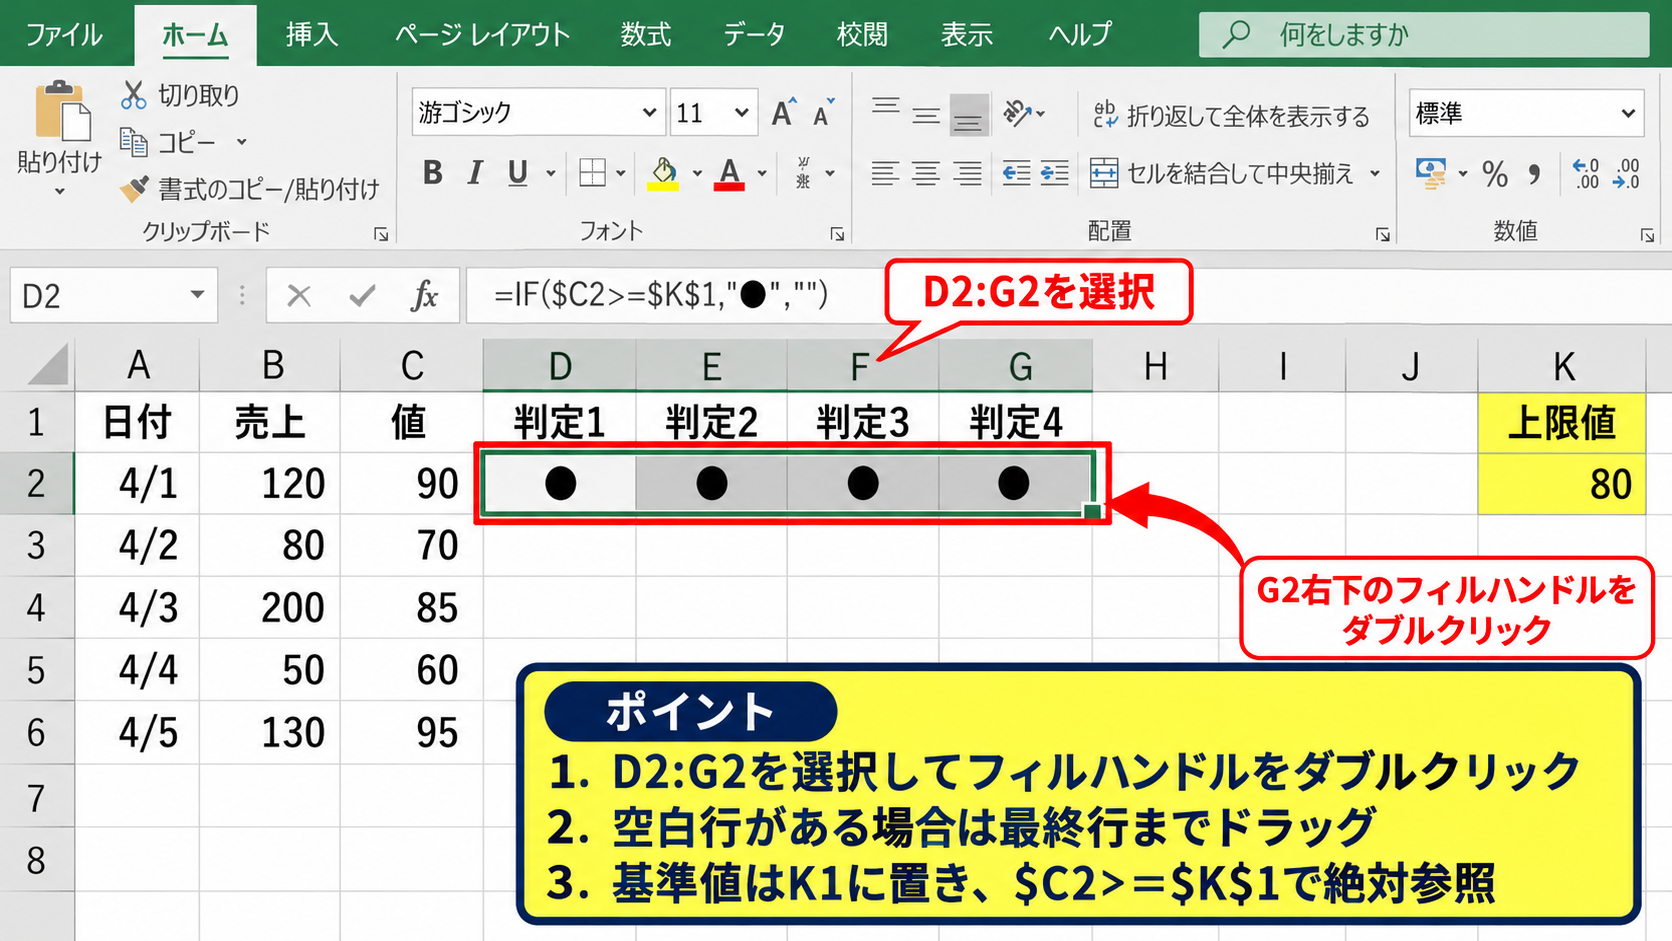The height and width of the screenshot is (941, 1672).
Task: Toggle Underline formatting
Action: tap(517, 173)
